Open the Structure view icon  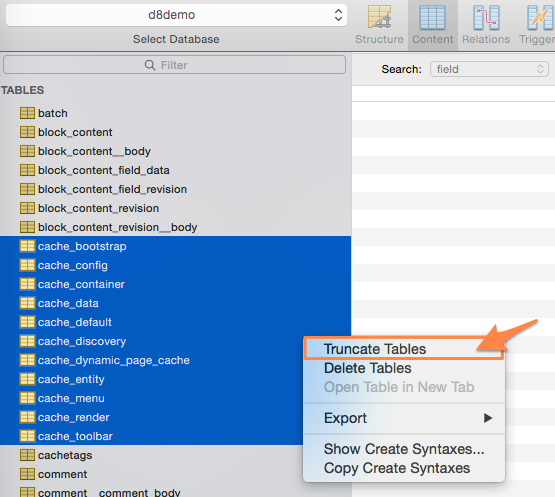pyautogui.click(x=379, y=17)
